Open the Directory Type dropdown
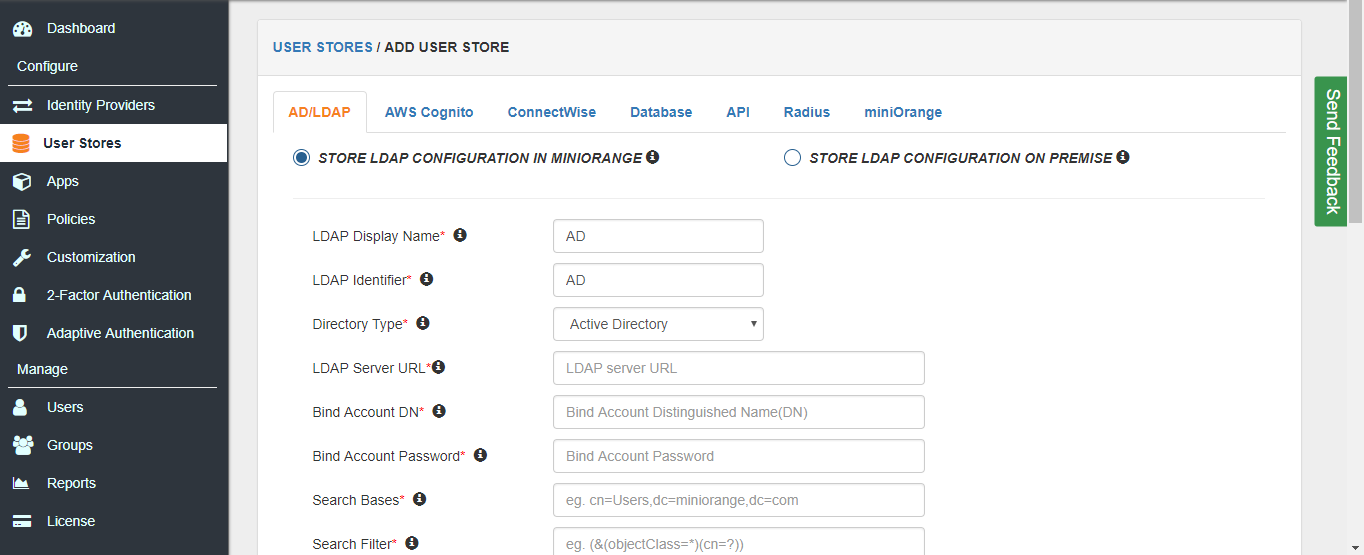This screenshot has width=1364, height=555. (x=658, y=324)
